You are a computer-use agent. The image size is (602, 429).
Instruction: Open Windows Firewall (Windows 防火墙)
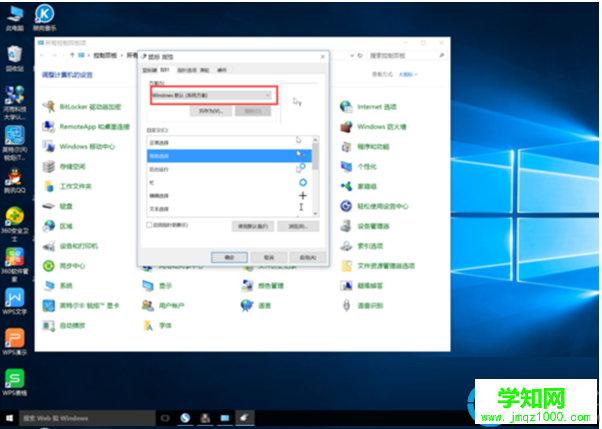click(x=373, y=126)
